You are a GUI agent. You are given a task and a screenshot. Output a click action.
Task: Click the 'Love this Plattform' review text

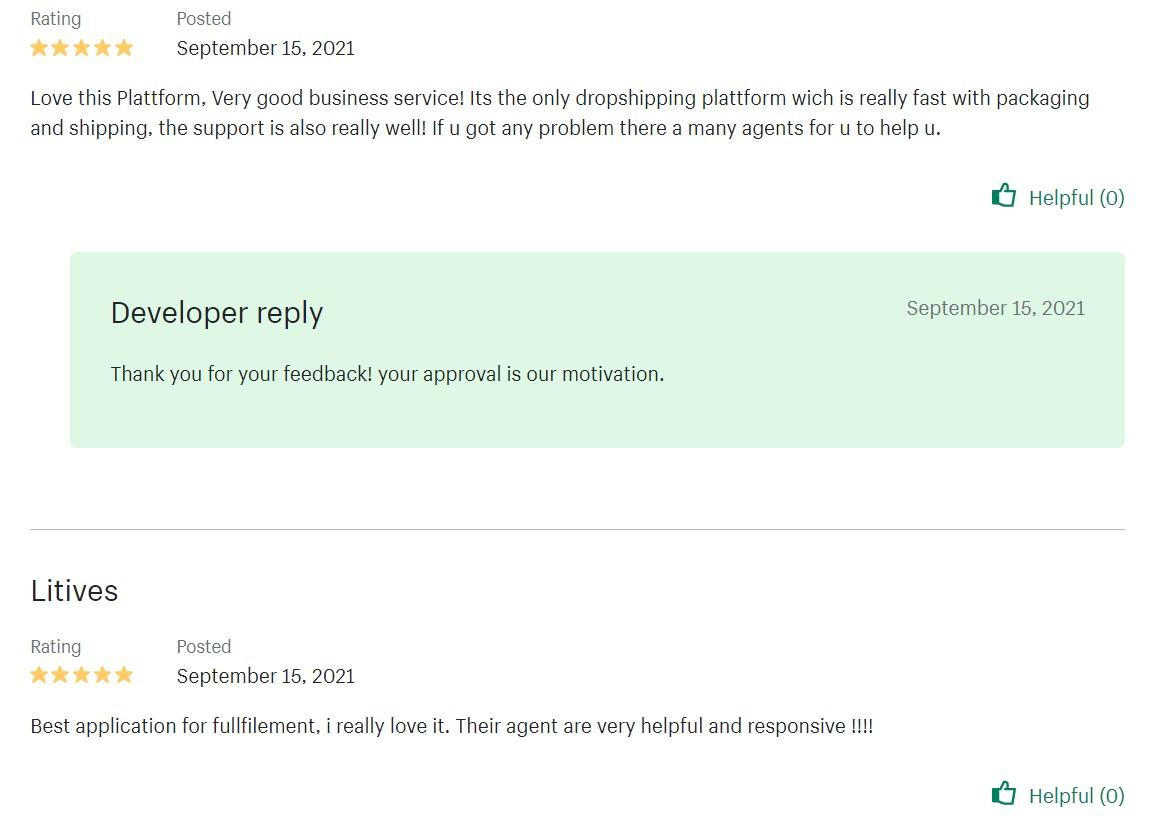(560, 112)
